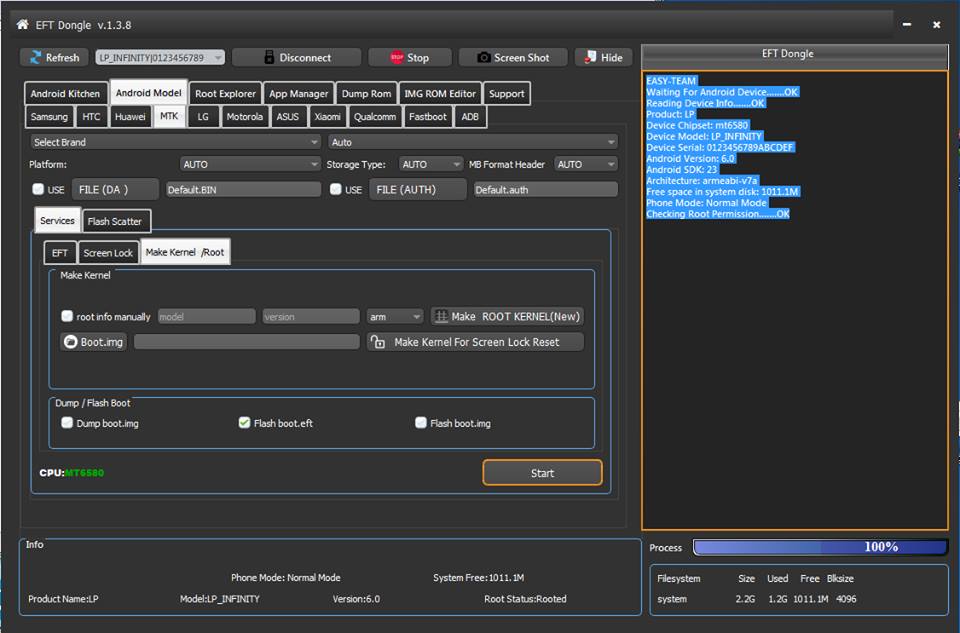This screenshot has width=960, height=633.
Task: Click the model input field
Action: (206, 316)
